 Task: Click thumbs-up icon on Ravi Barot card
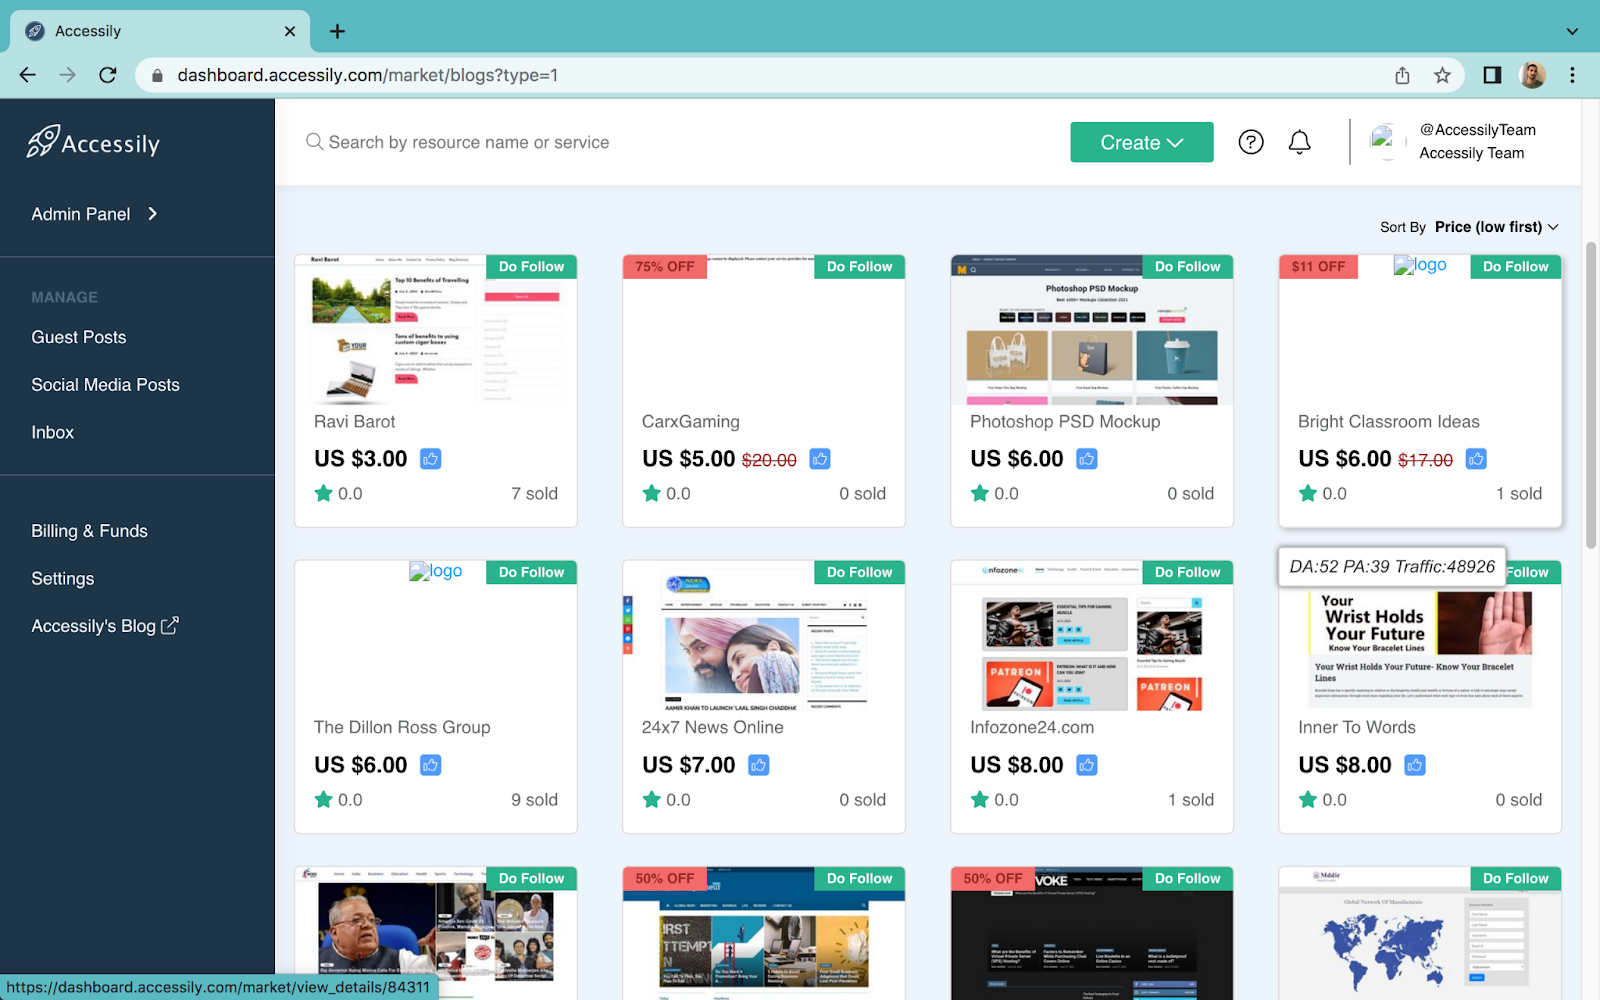(x=431, y=459)
